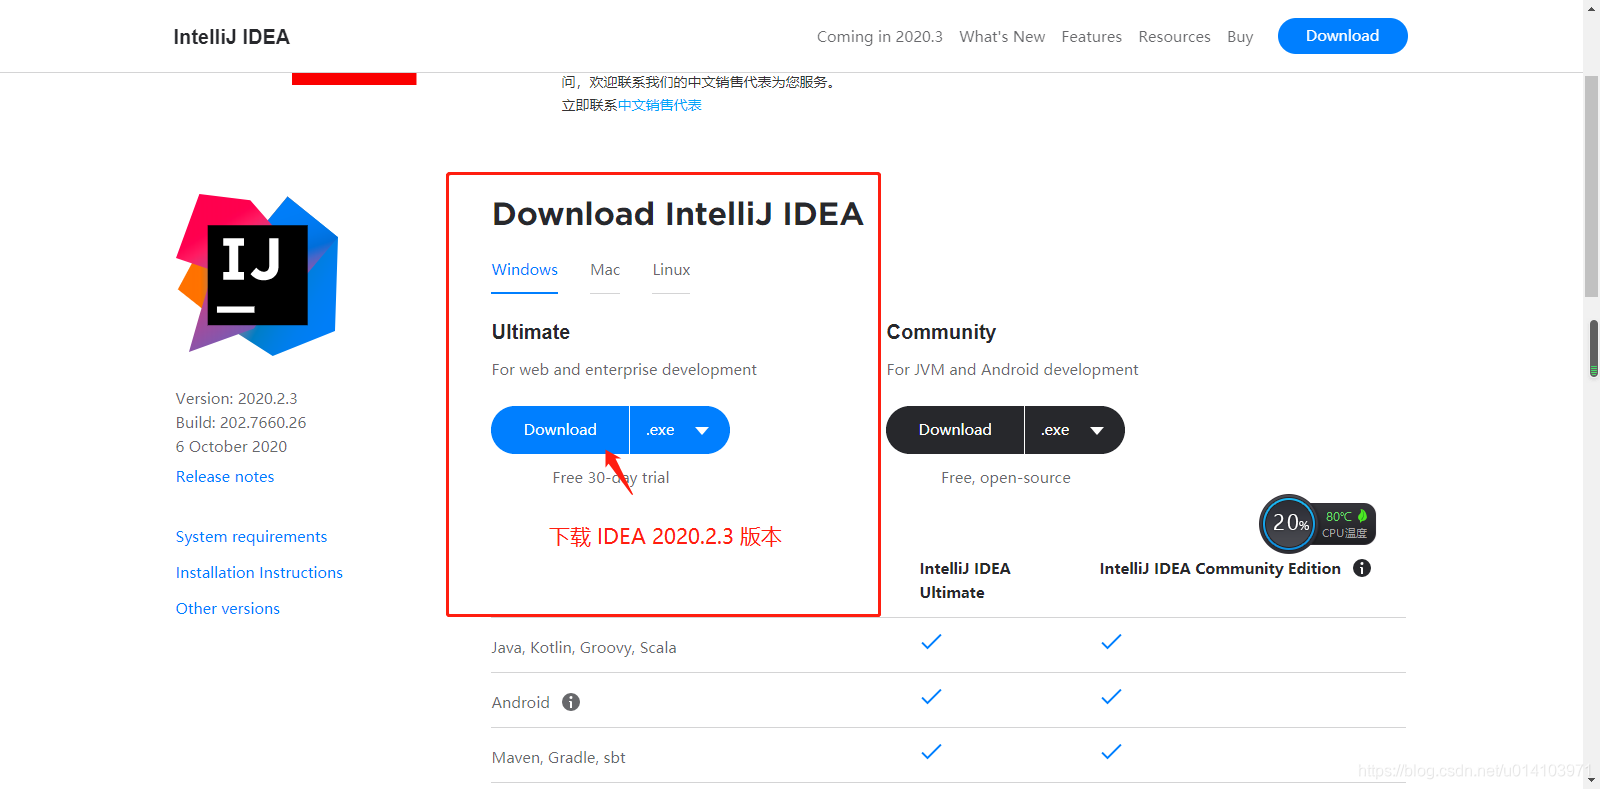1600x789 pixels.
Task: Open System requirements link
Action: pos(251,537)
